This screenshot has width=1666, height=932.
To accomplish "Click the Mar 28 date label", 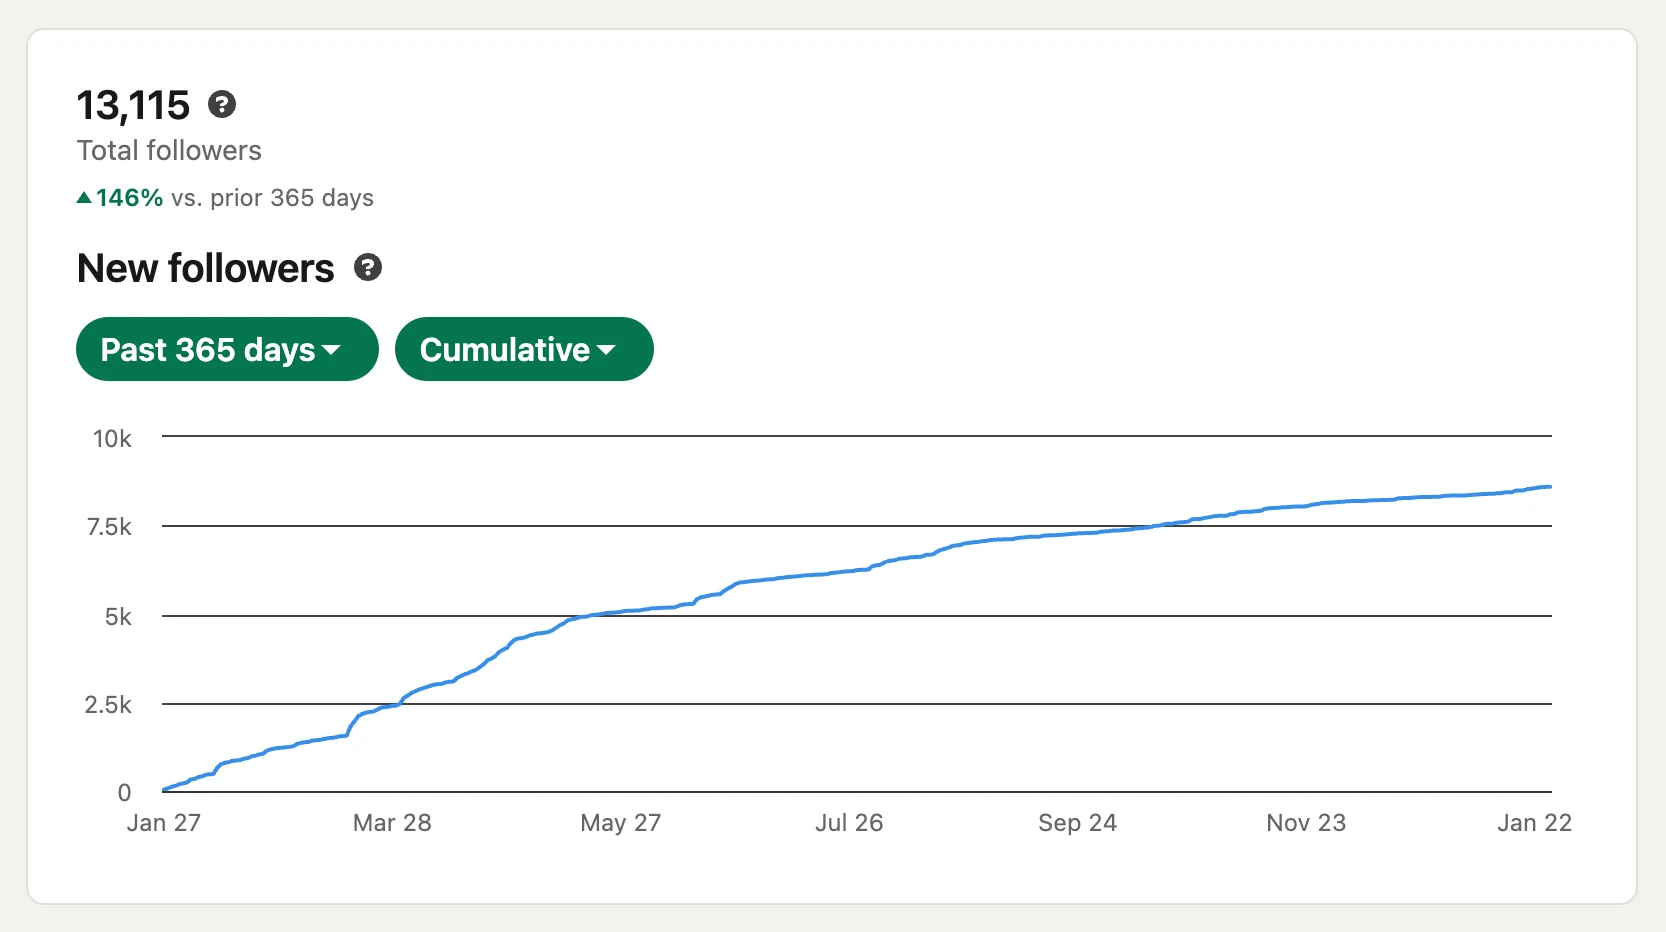I will click(x=392, y=823).
